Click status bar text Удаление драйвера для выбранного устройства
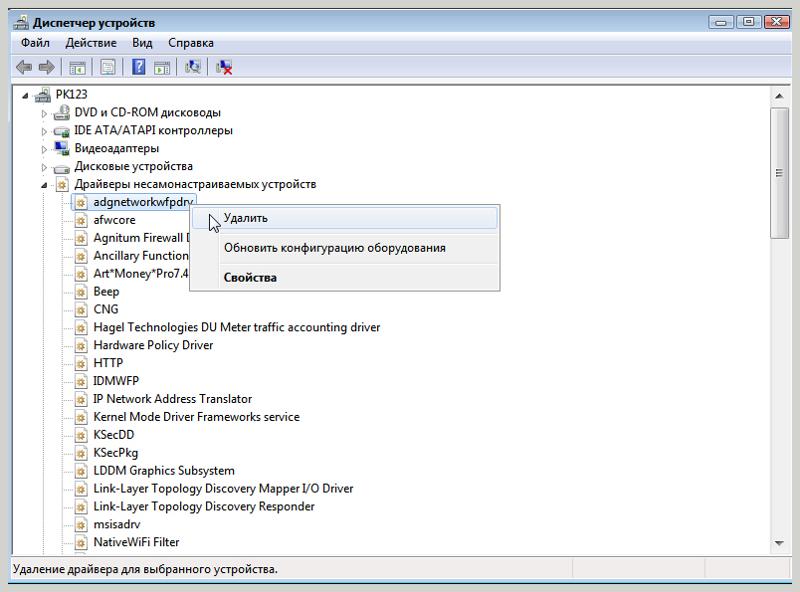This screenshot has width=800, height=592. pyautogui.click(x=145, y=569)
